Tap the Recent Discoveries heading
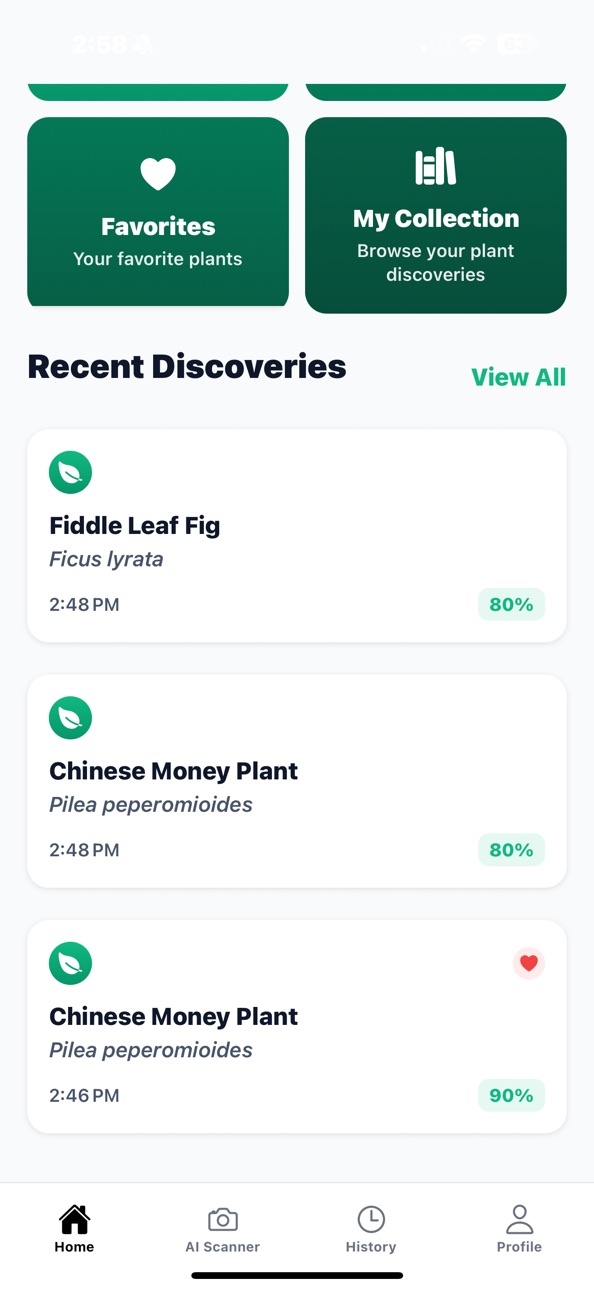 click(187, 367)
